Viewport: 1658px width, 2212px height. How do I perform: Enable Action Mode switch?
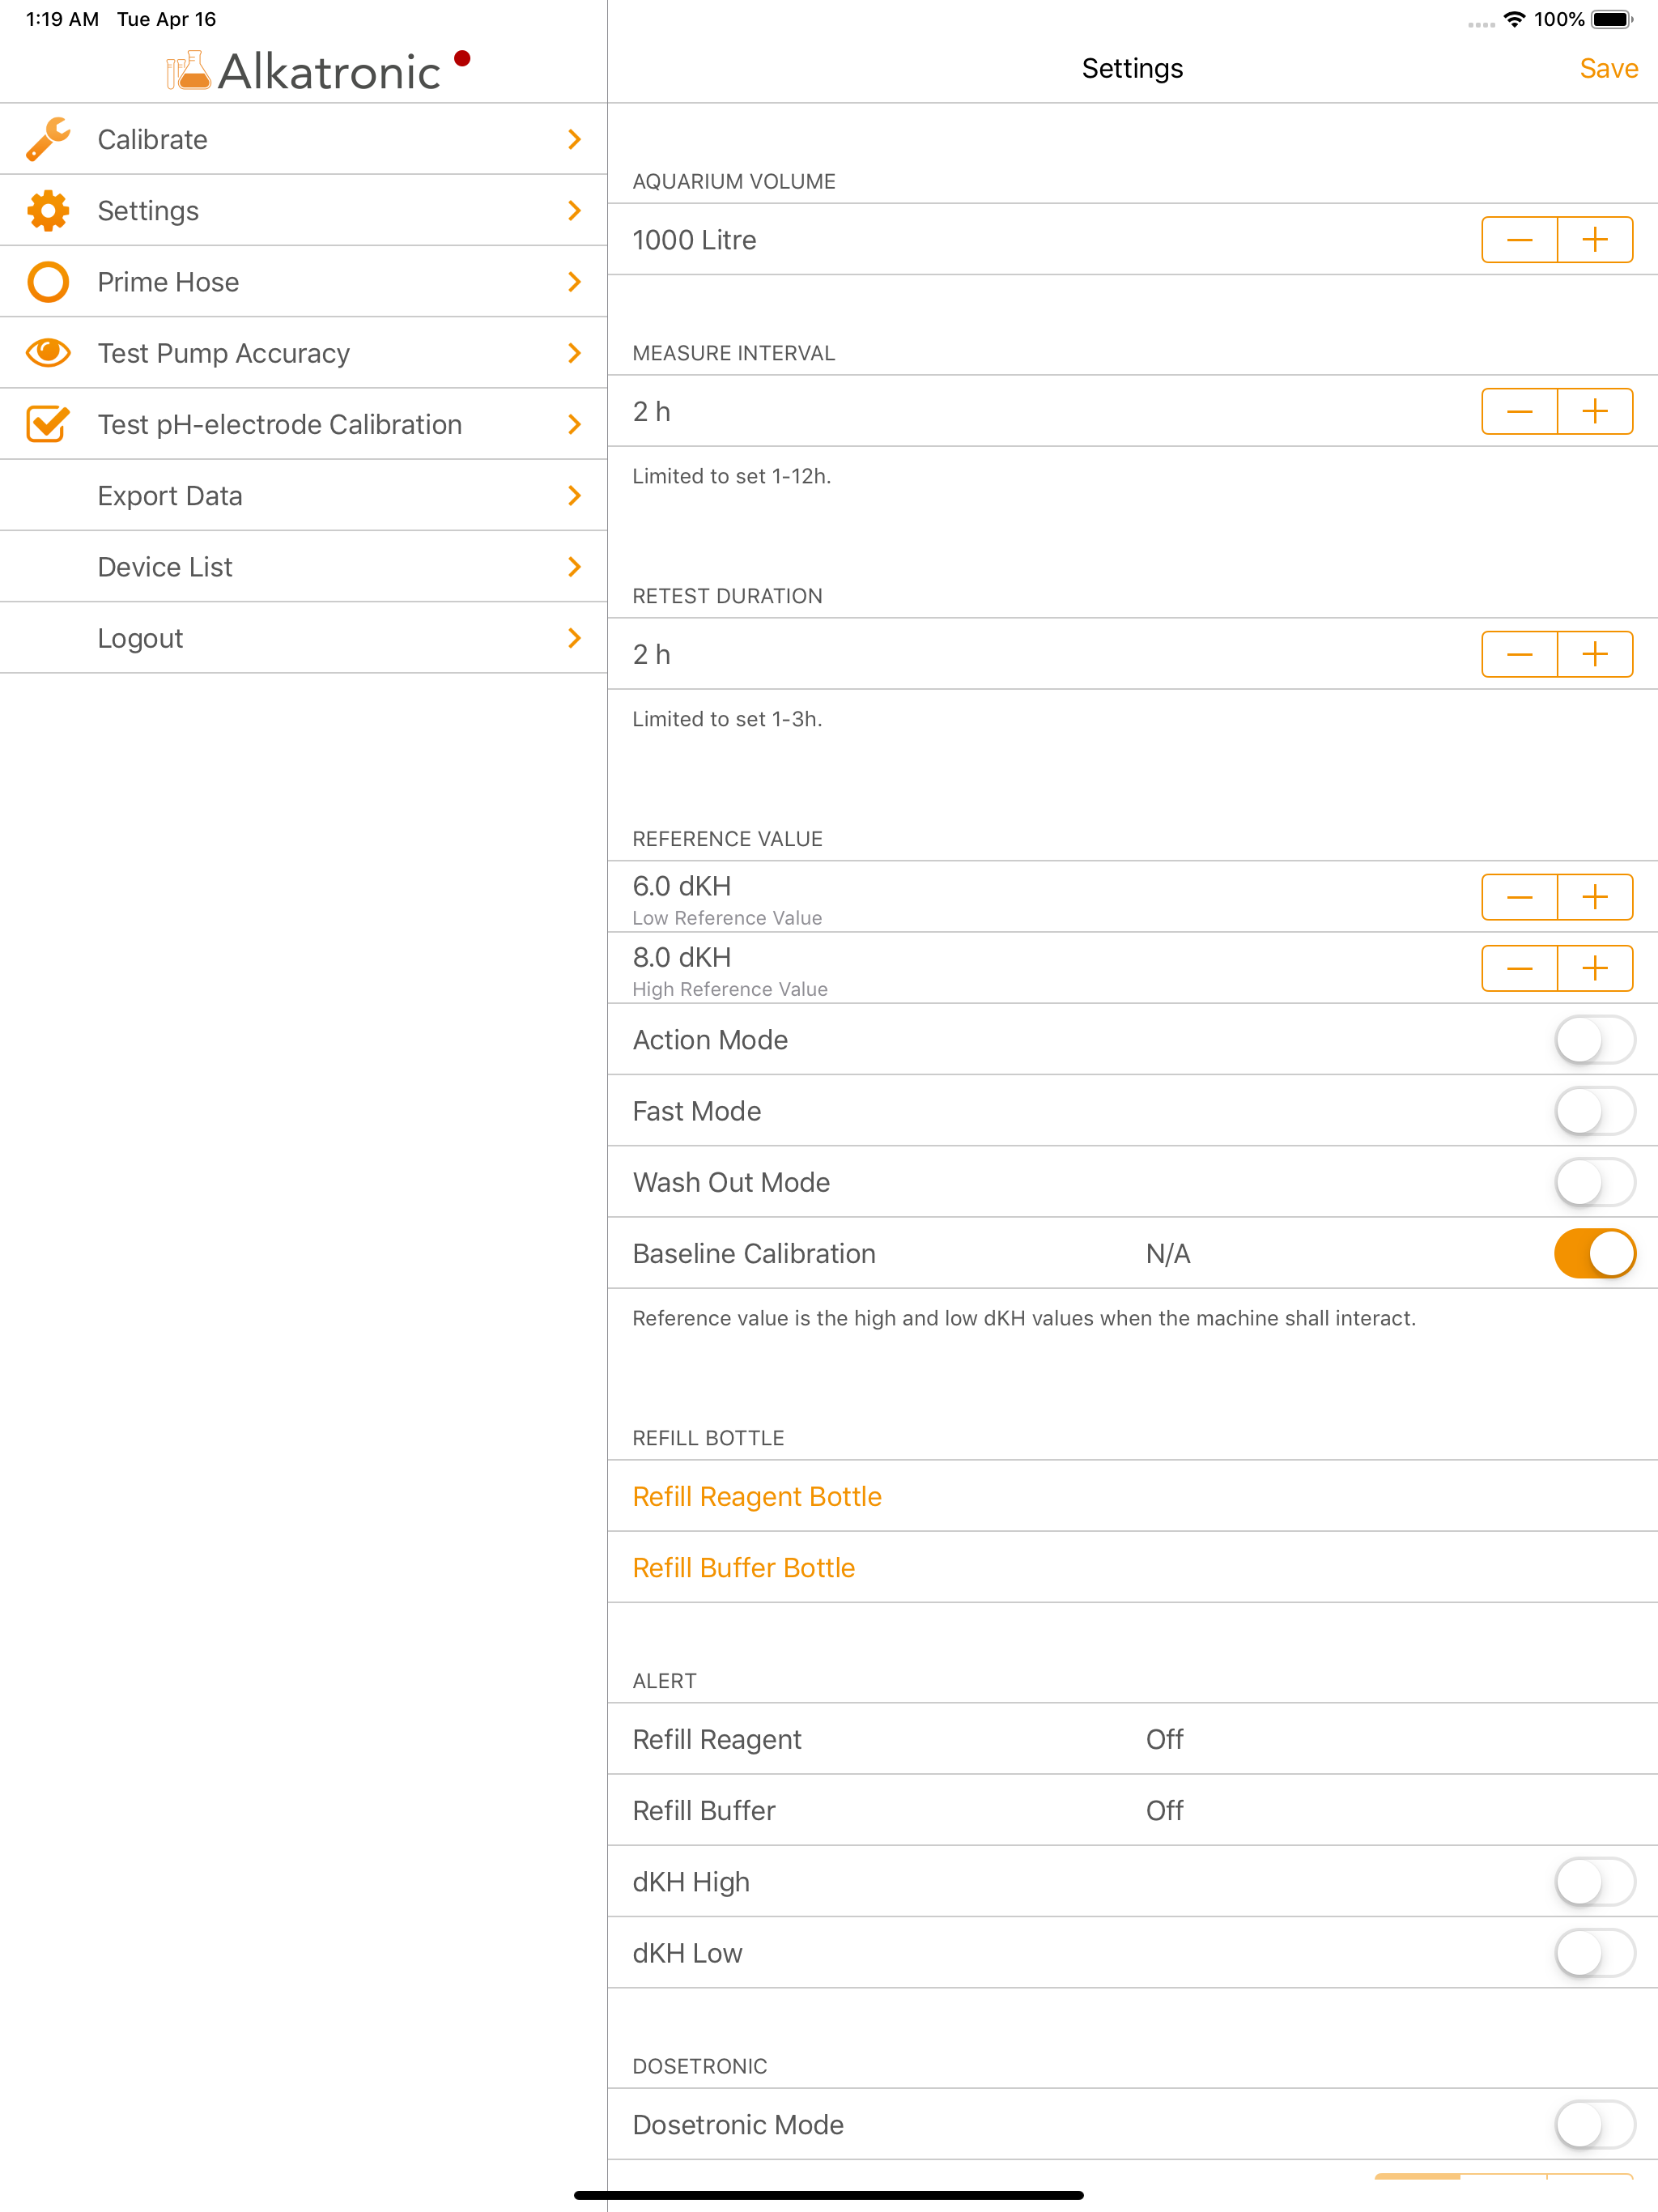pos(1594,1040)
